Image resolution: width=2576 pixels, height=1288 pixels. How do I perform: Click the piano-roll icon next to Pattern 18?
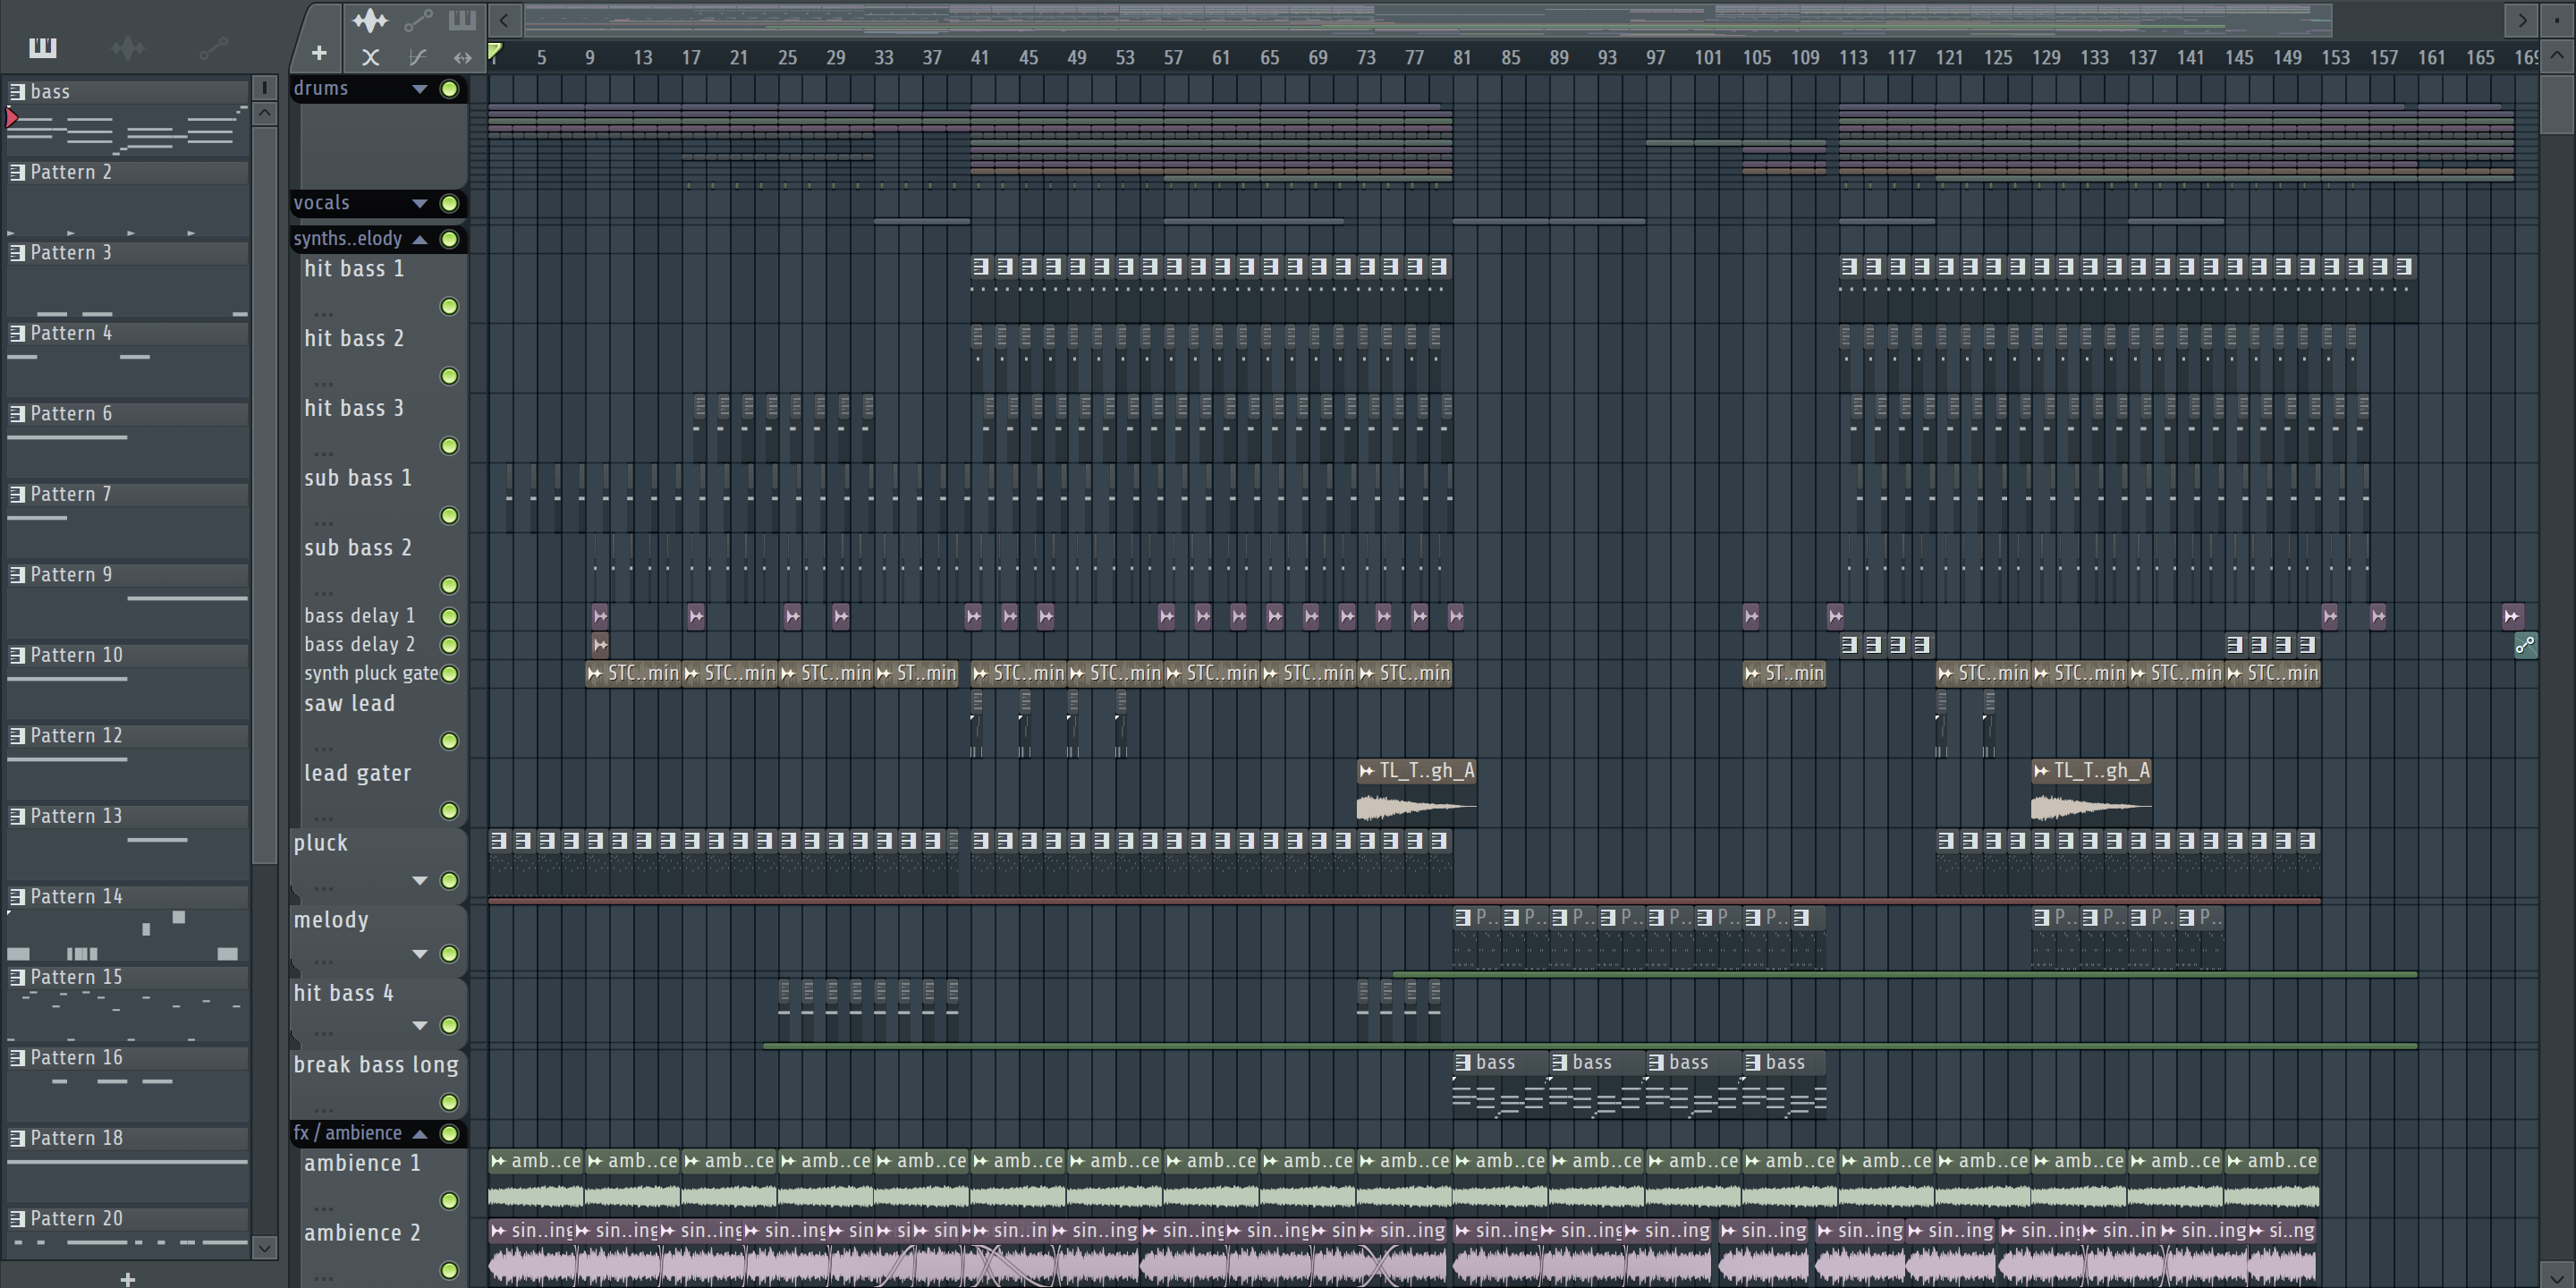click(17, 1138)
